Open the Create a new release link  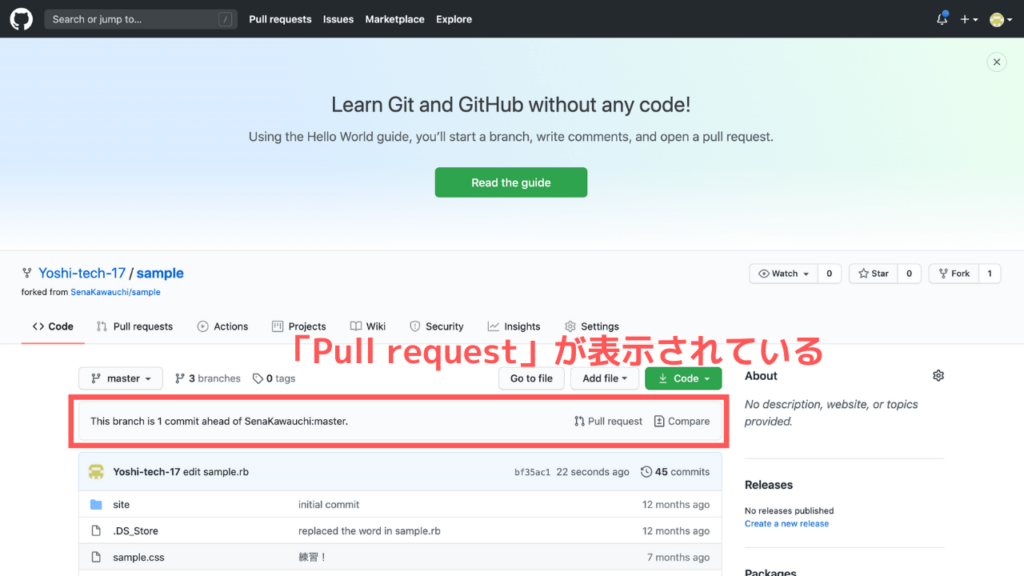pos(786,523)
